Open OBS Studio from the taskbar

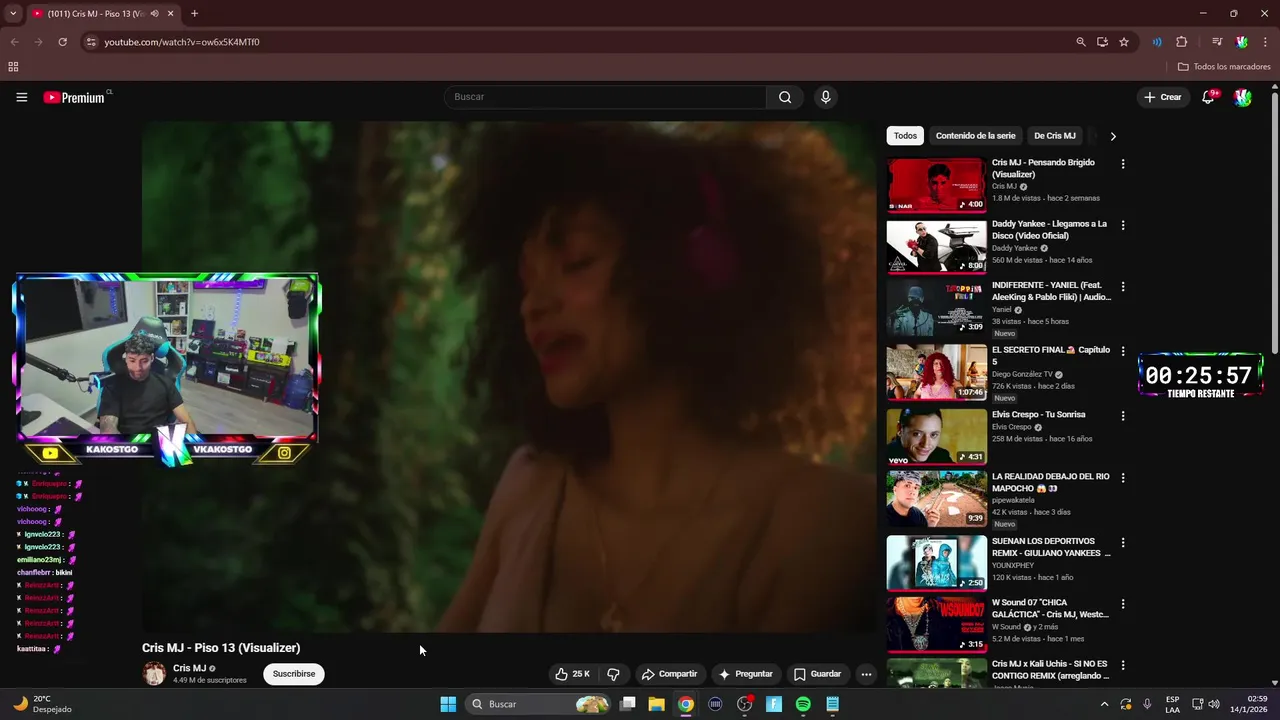point(744,704)
